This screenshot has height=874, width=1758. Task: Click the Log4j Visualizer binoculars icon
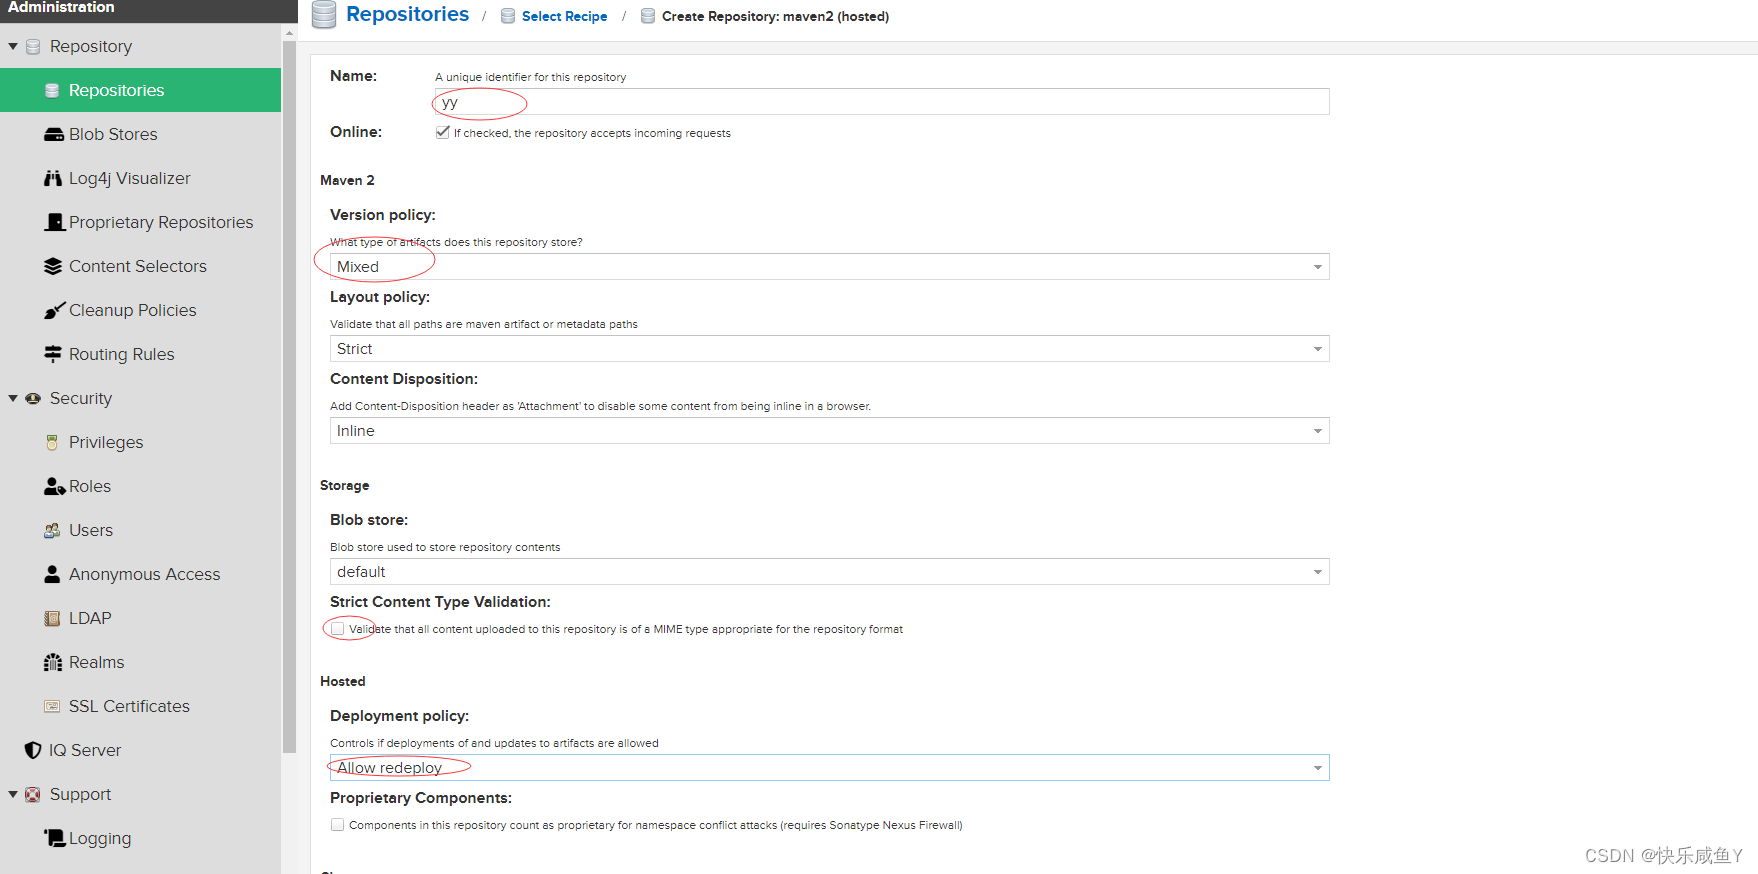[53, 178]
